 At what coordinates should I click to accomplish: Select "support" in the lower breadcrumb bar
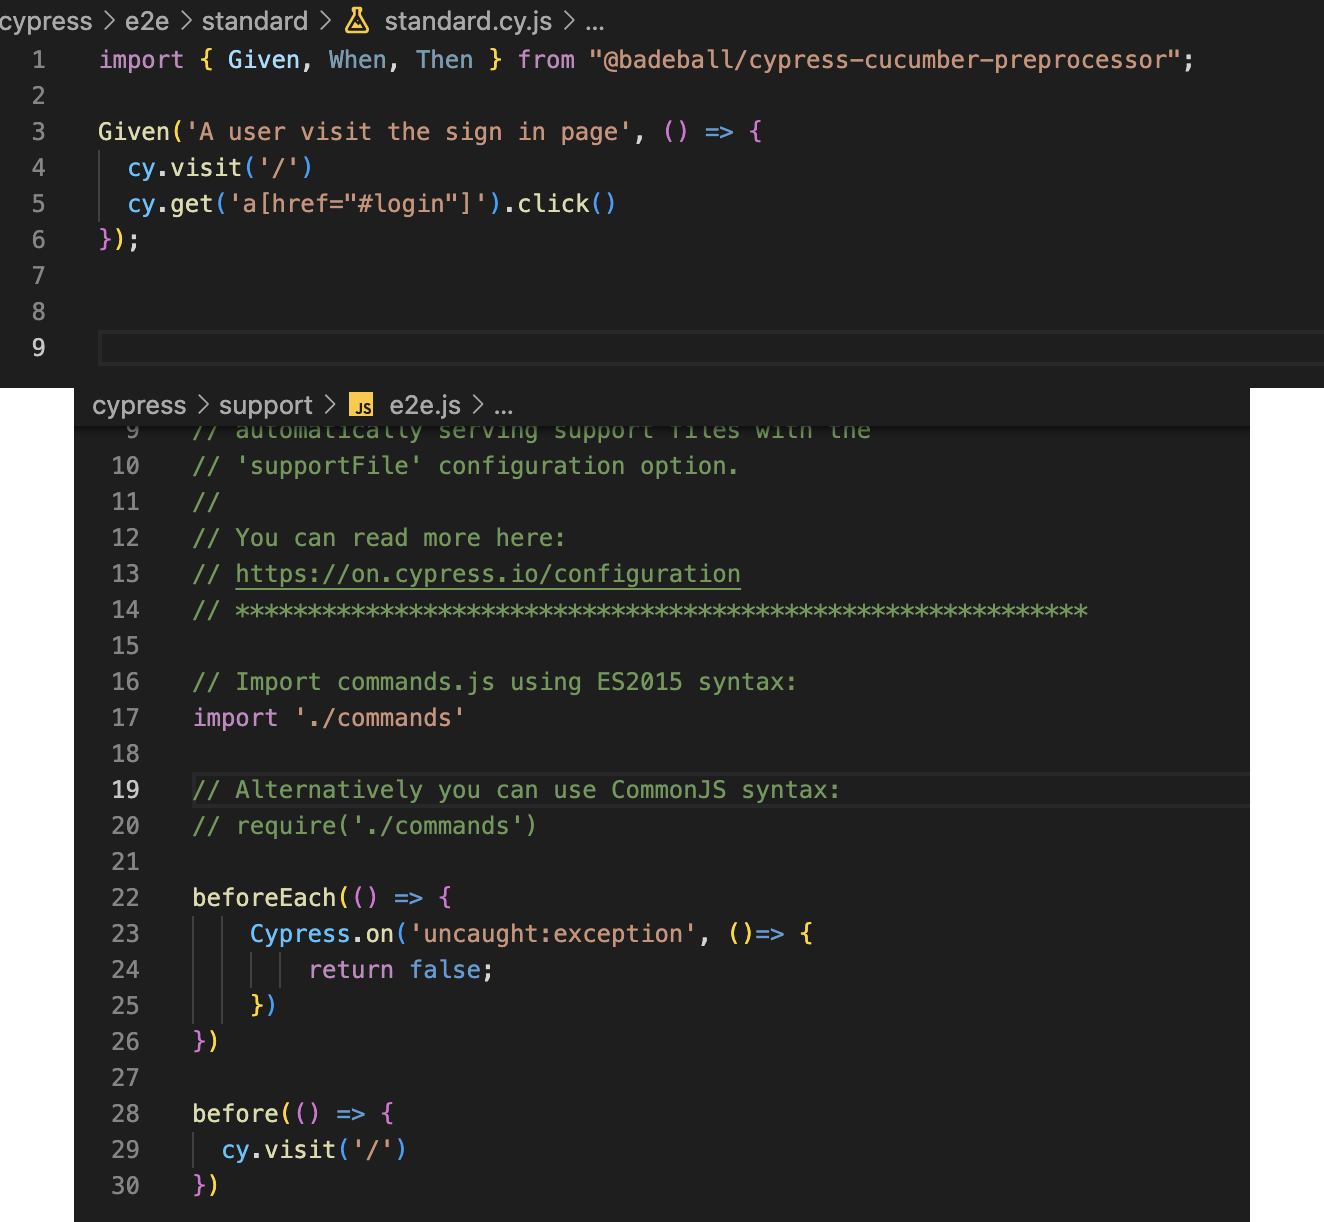click(265, 405)
